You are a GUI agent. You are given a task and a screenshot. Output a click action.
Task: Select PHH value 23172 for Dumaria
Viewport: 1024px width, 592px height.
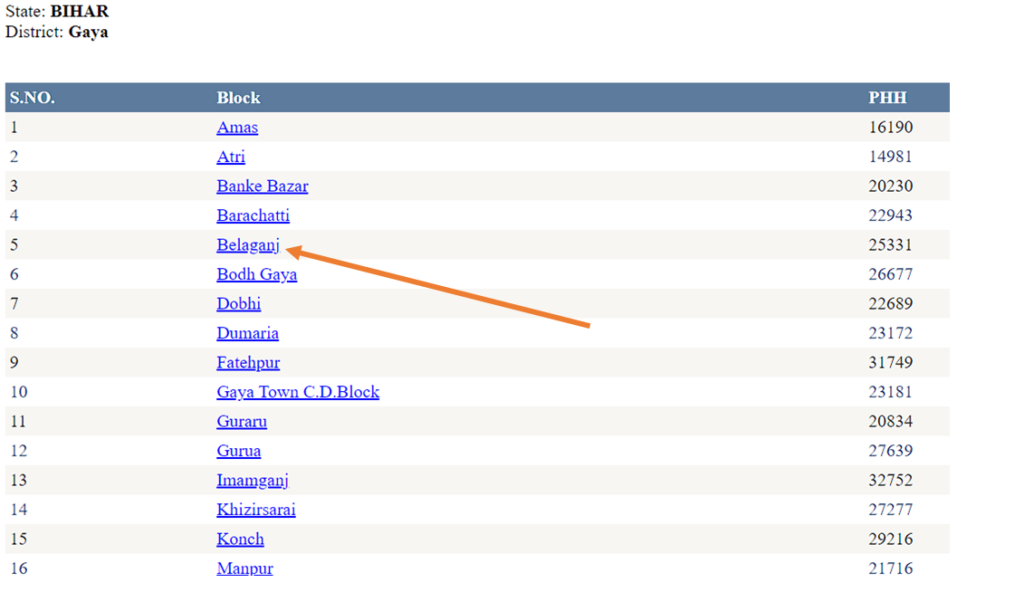pos(890,333)
